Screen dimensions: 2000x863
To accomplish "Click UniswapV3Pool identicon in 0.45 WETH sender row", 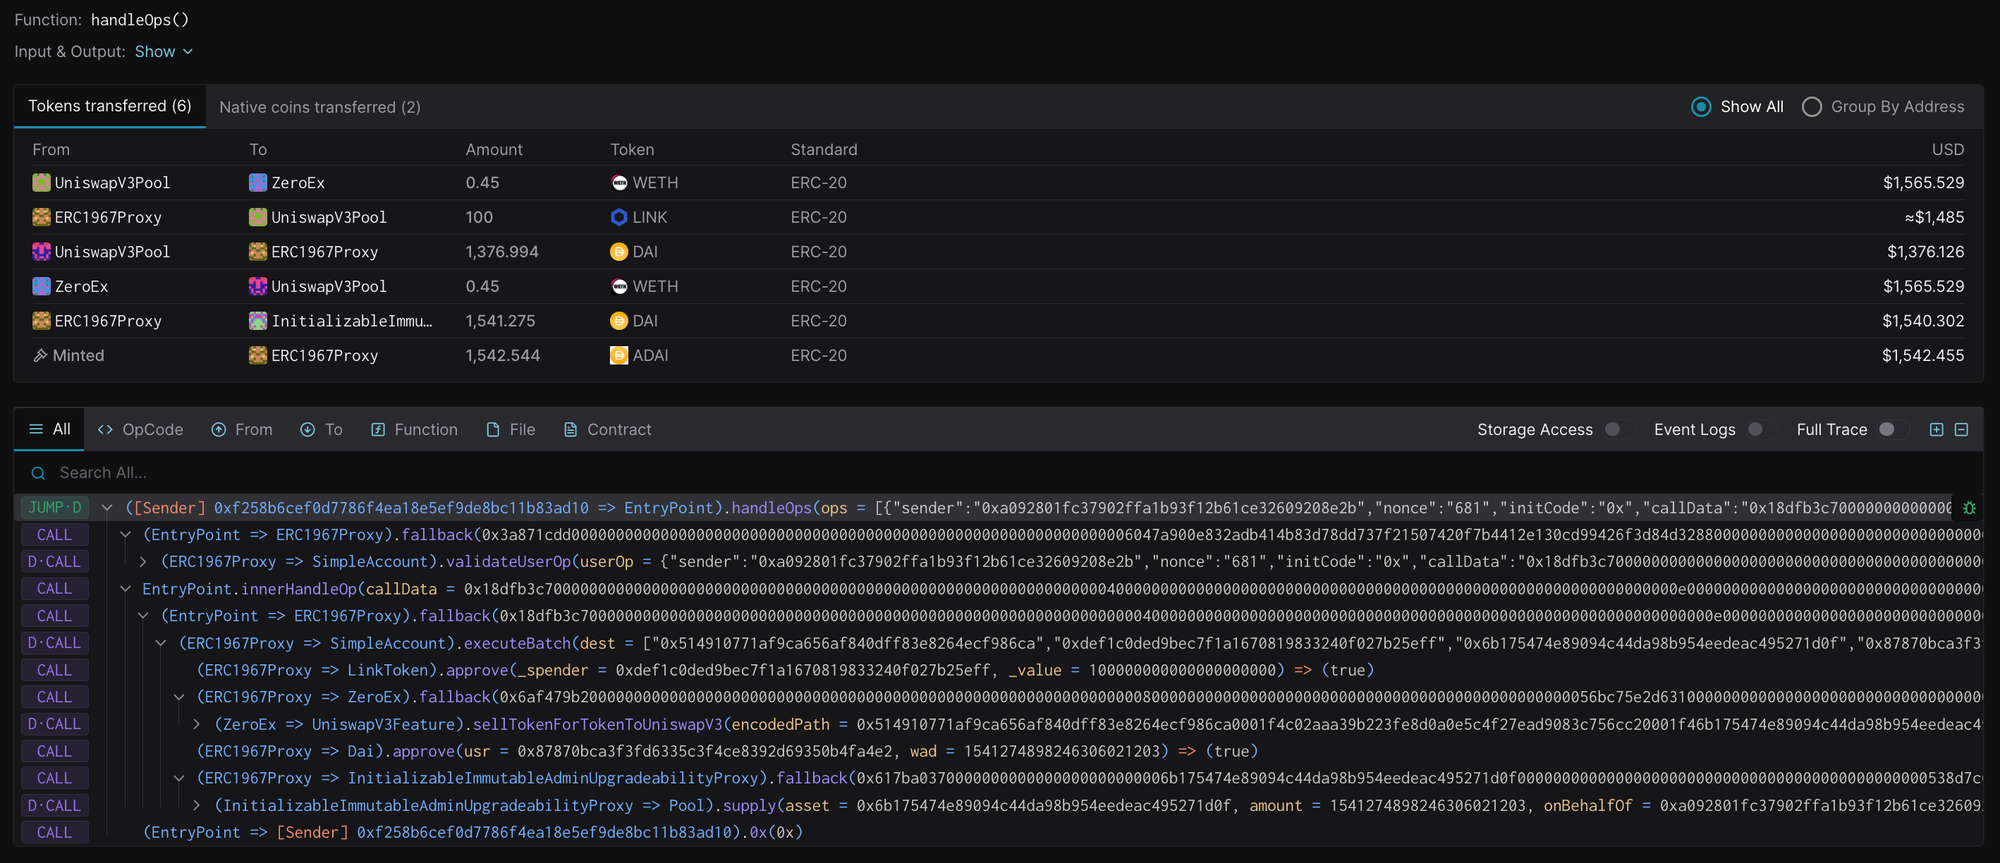I will (41, 183).
